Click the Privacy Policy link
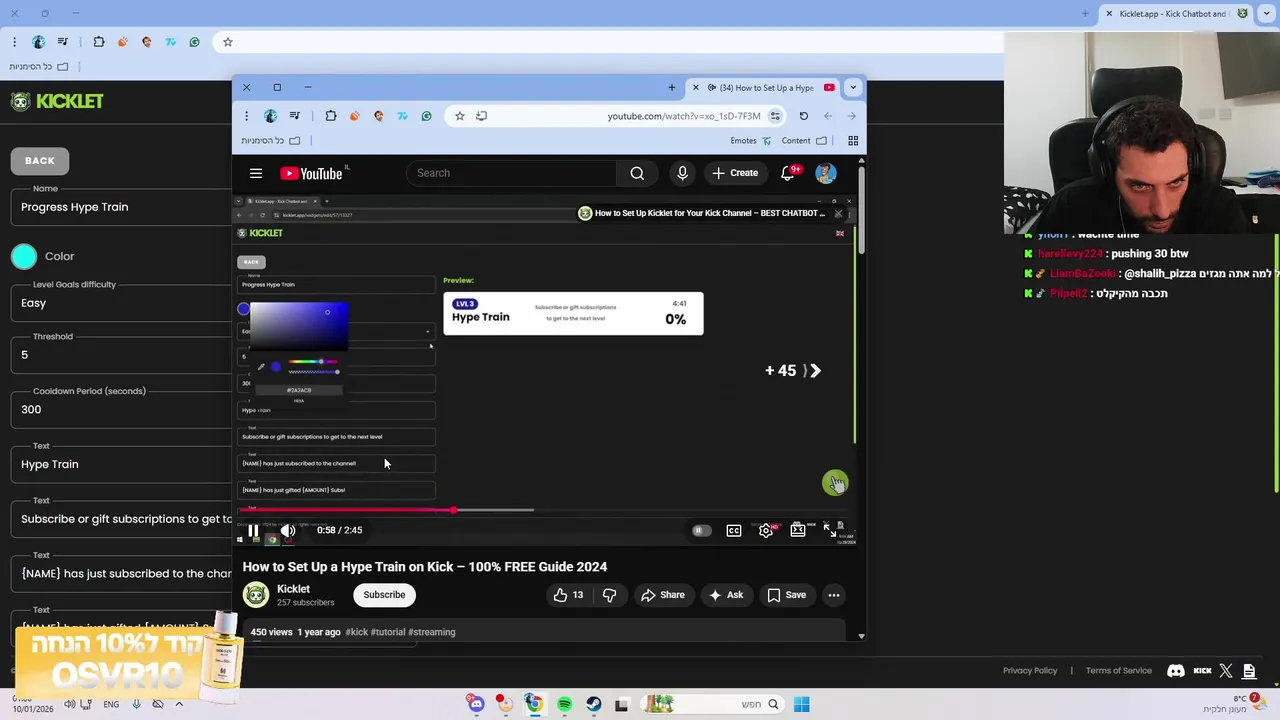This screenshot has width=1280, height=720. [x=1030, y=671]
